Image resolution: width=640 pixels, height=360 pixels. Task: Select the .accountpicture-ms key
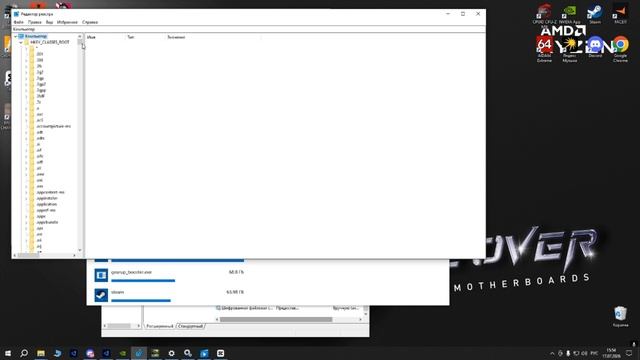click(x=53, y=126)
